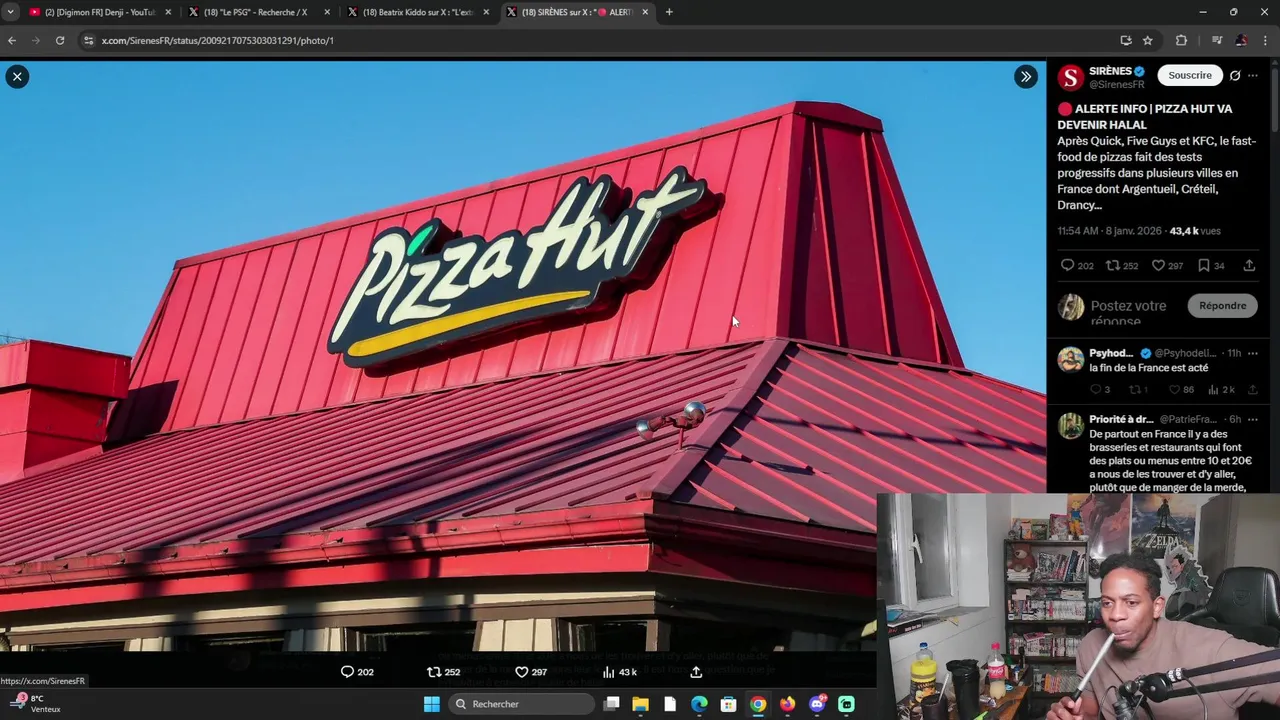Open Task View on the taskbar

pos(612,704)
